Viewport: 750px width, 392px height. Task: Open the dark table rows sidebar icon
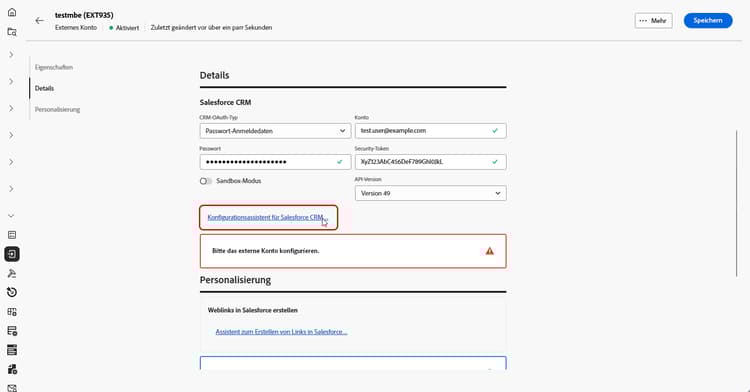[x=12, y=350]
